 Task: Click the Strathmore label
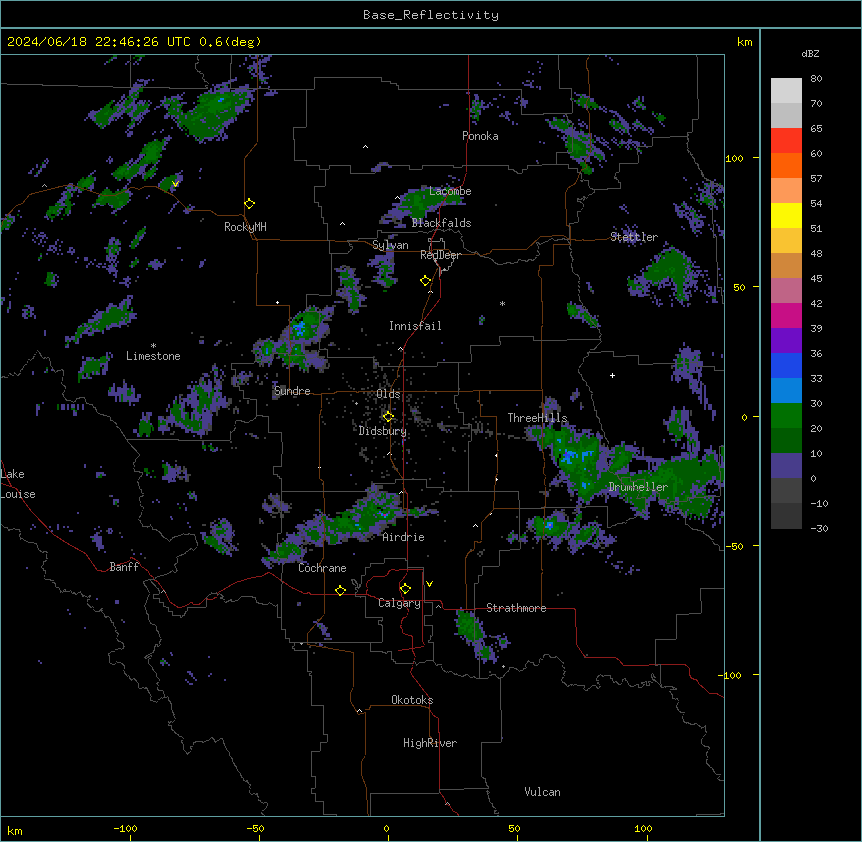(x=516, y=608)
